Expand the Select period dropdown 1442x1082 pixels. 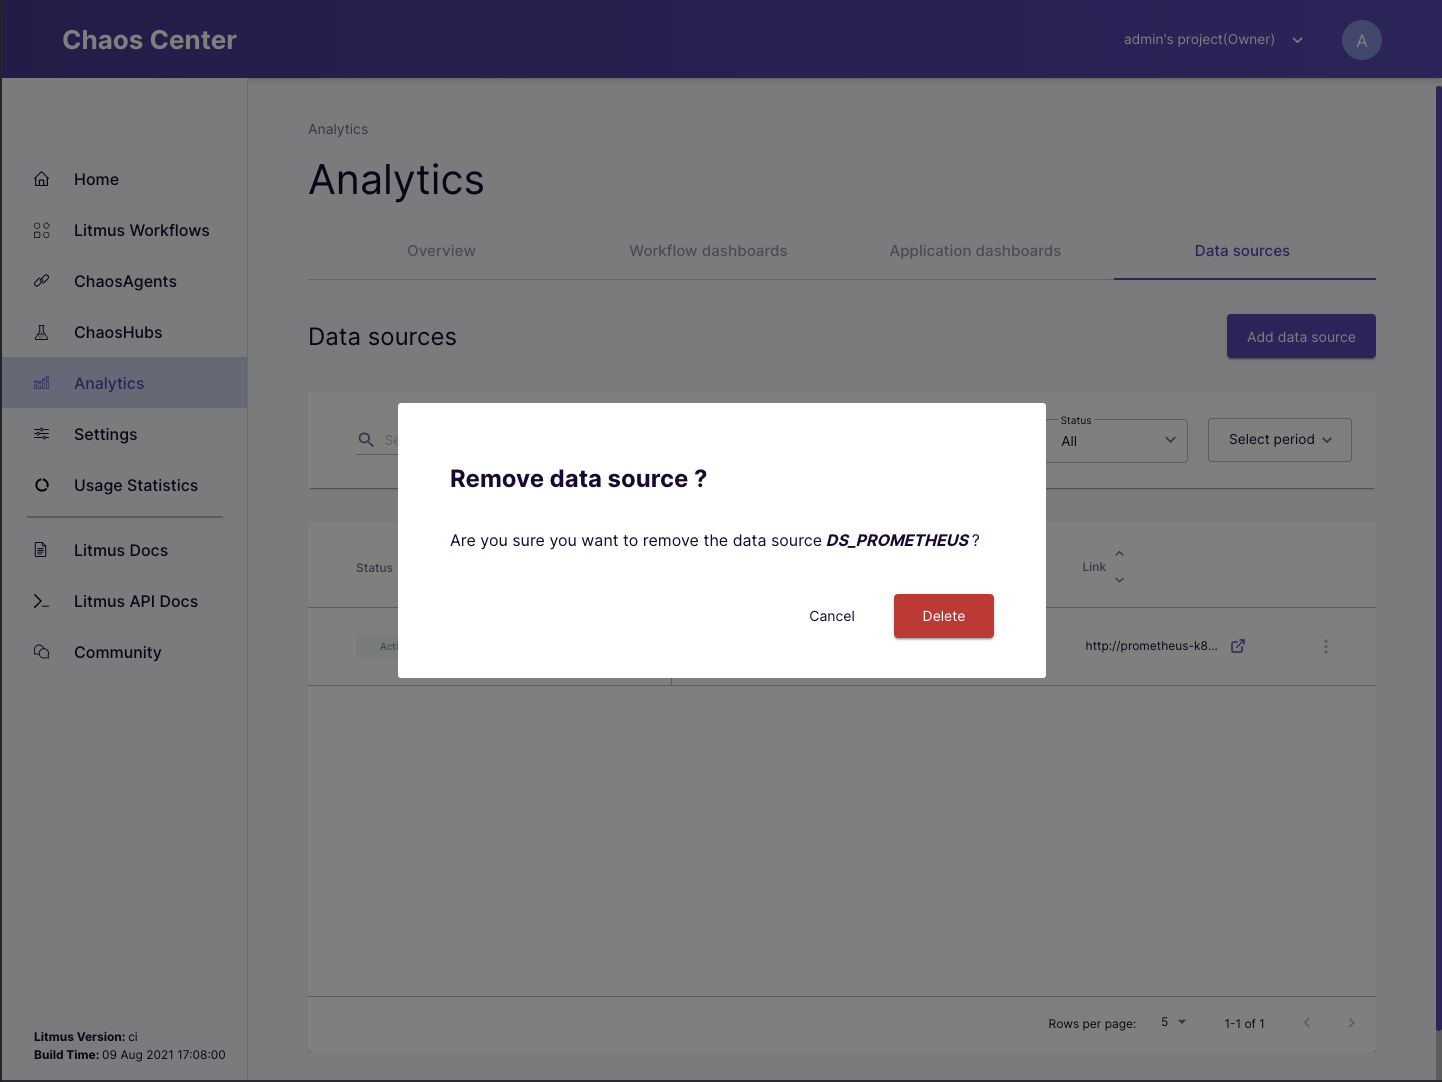click(x=1279, y=440)
